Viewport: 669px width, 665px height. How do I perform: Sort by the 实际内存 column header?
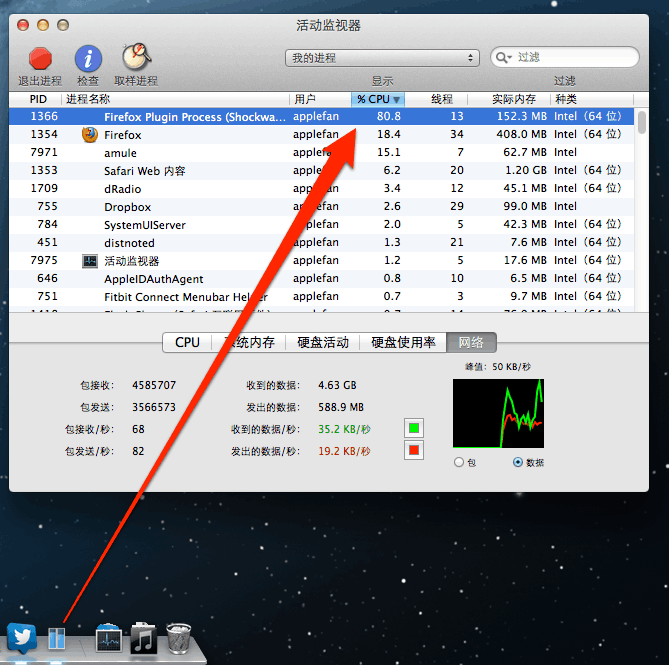point(509,99)
